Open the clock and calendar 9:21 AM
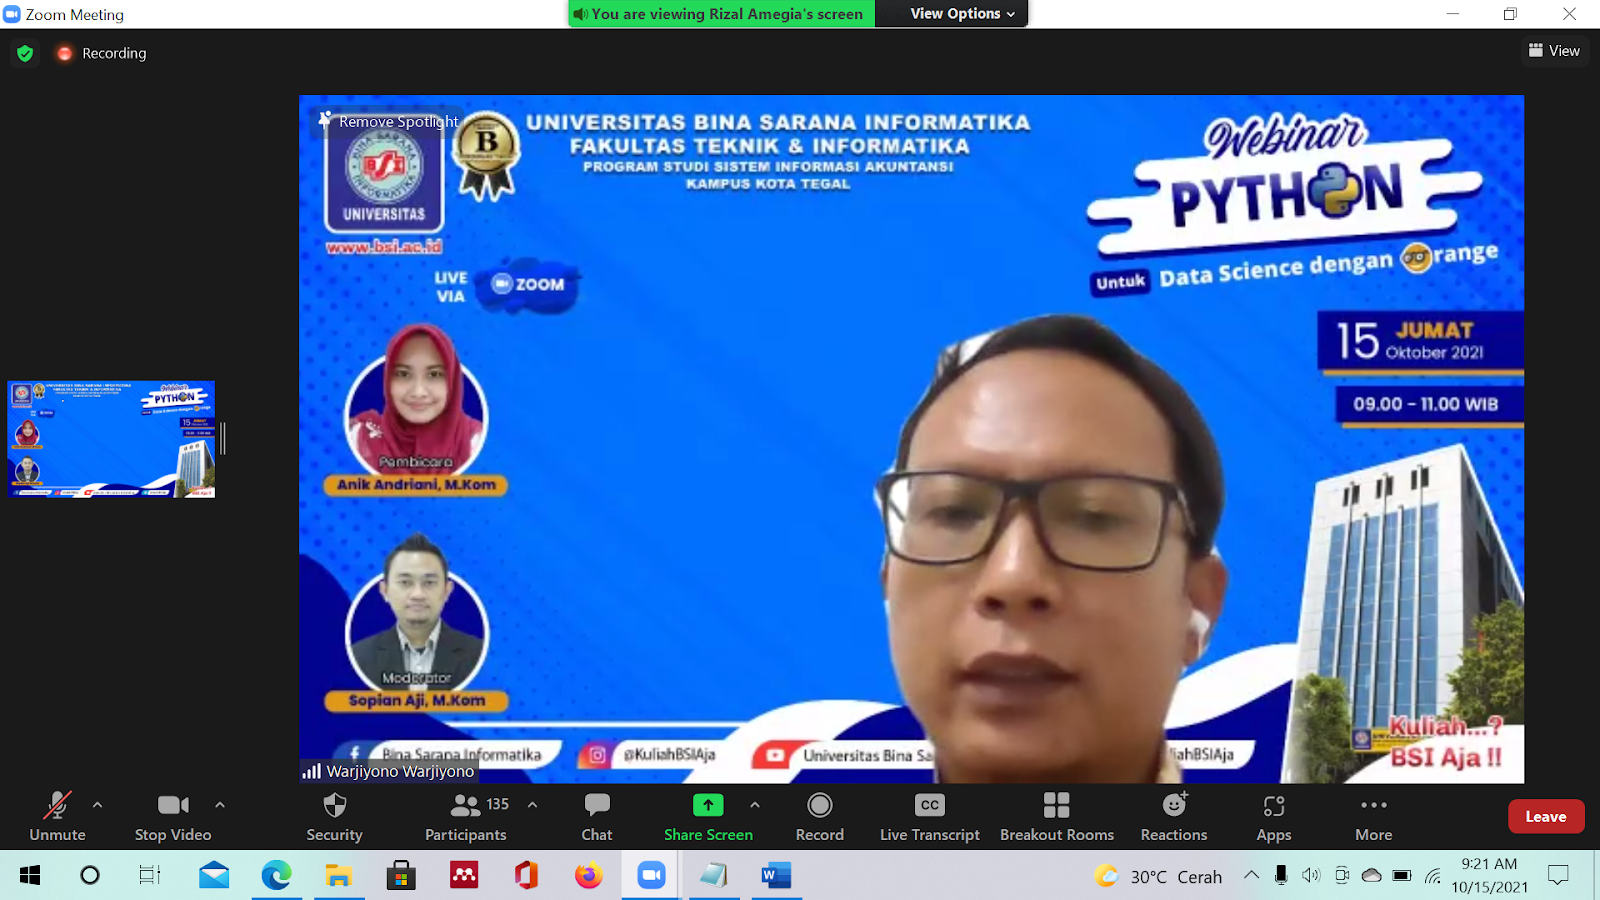Image resolution: width=1600 pixels, height=900 pixels. [1489, 875]
